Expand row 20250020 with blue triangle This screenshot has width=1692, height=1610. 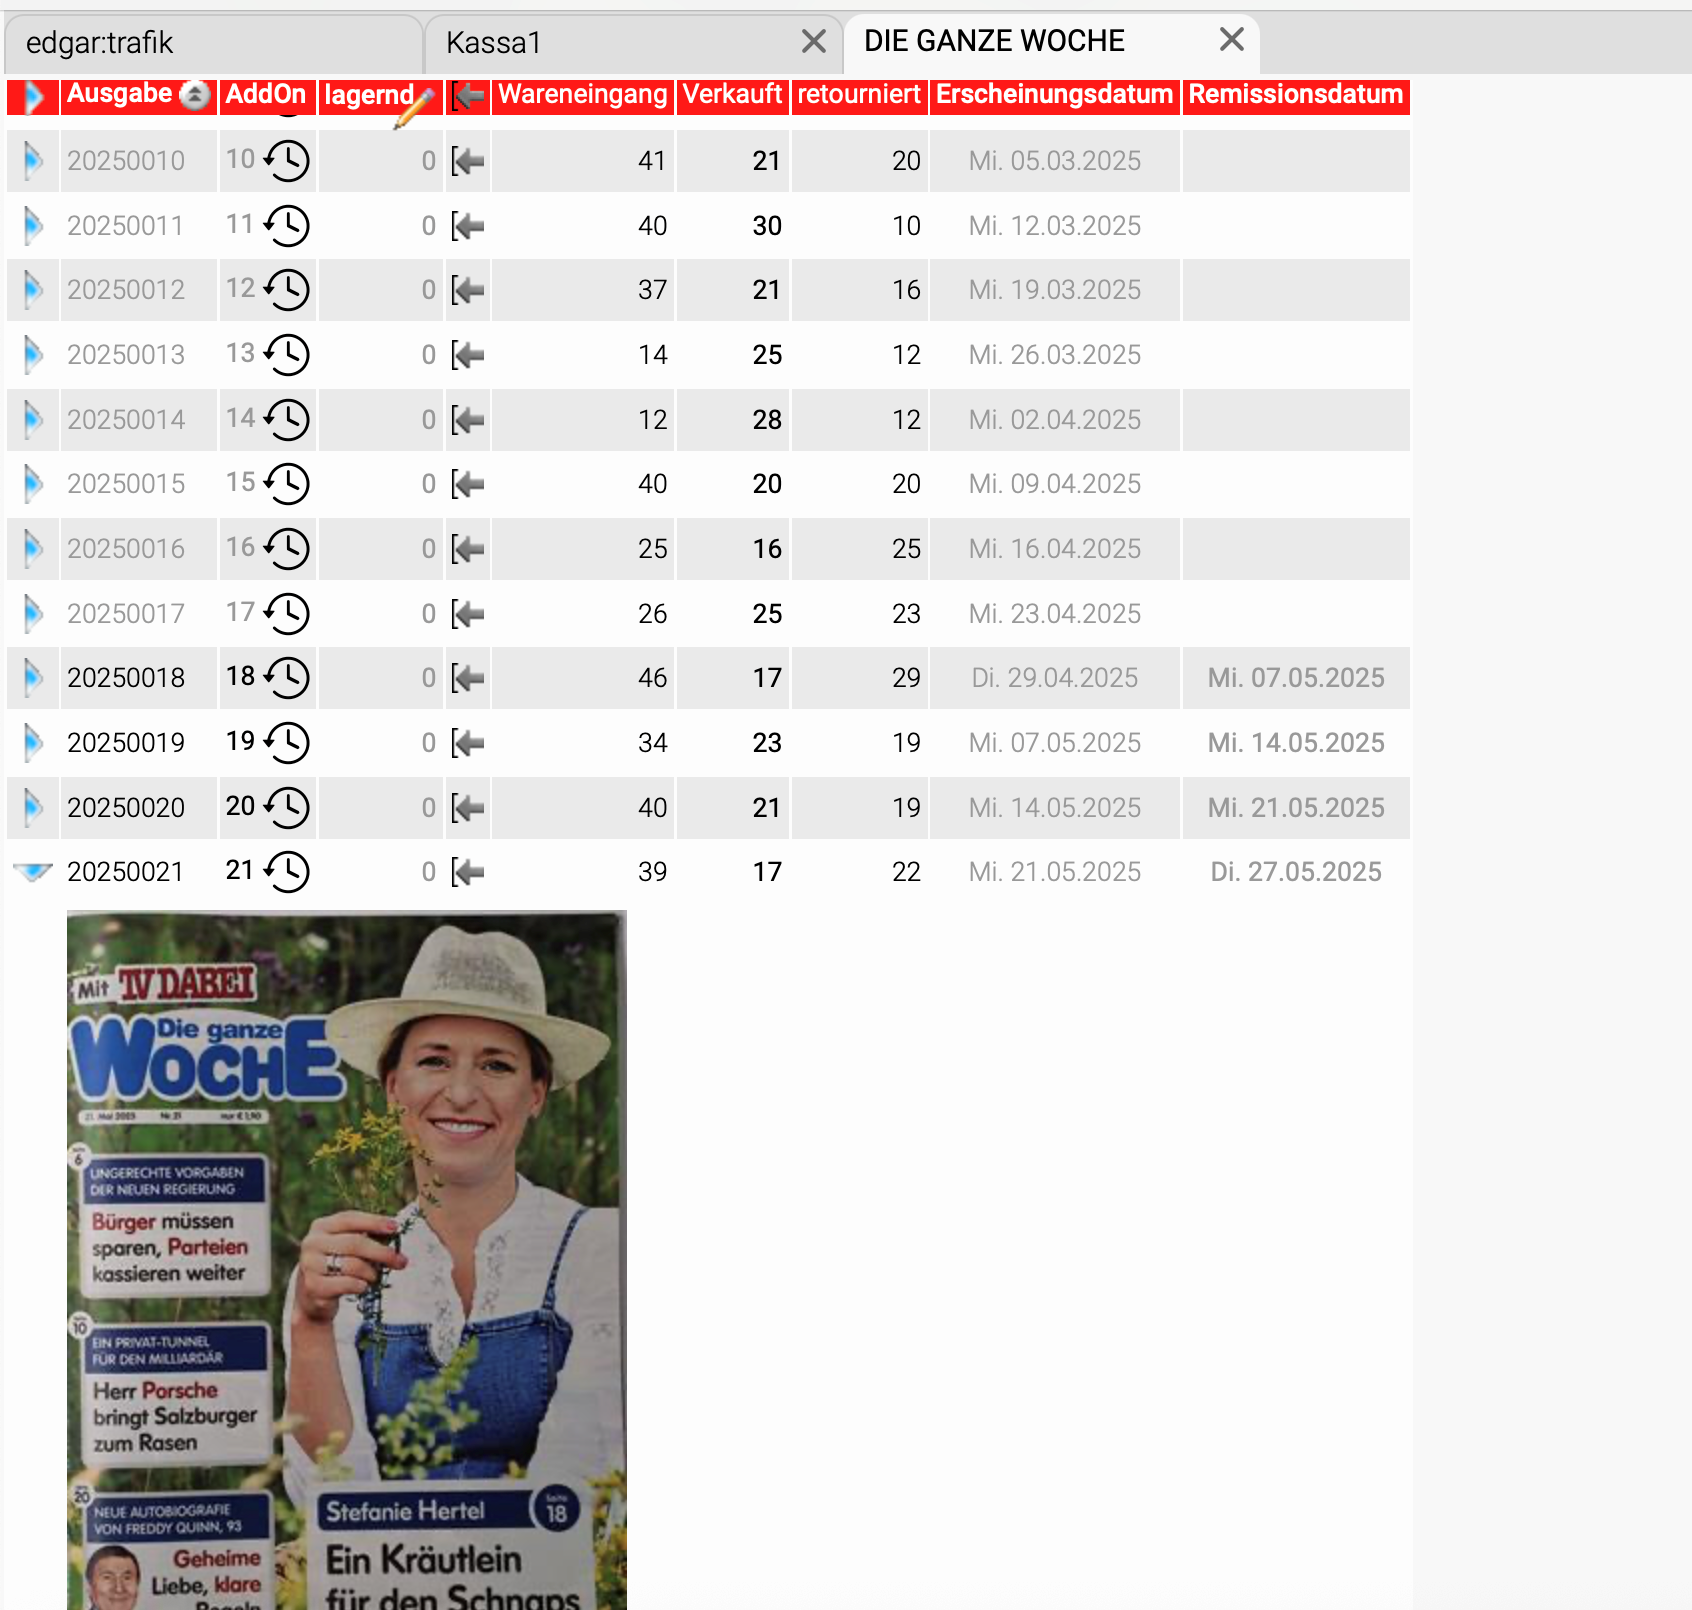point(33,808)
